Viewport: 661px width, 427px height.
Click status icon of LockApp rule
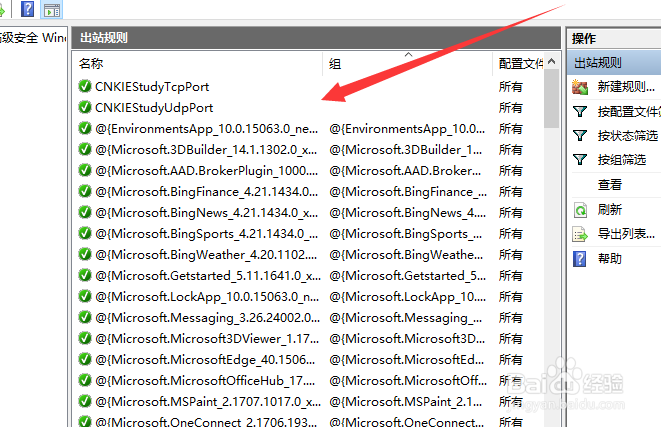[x=85, y=297]
